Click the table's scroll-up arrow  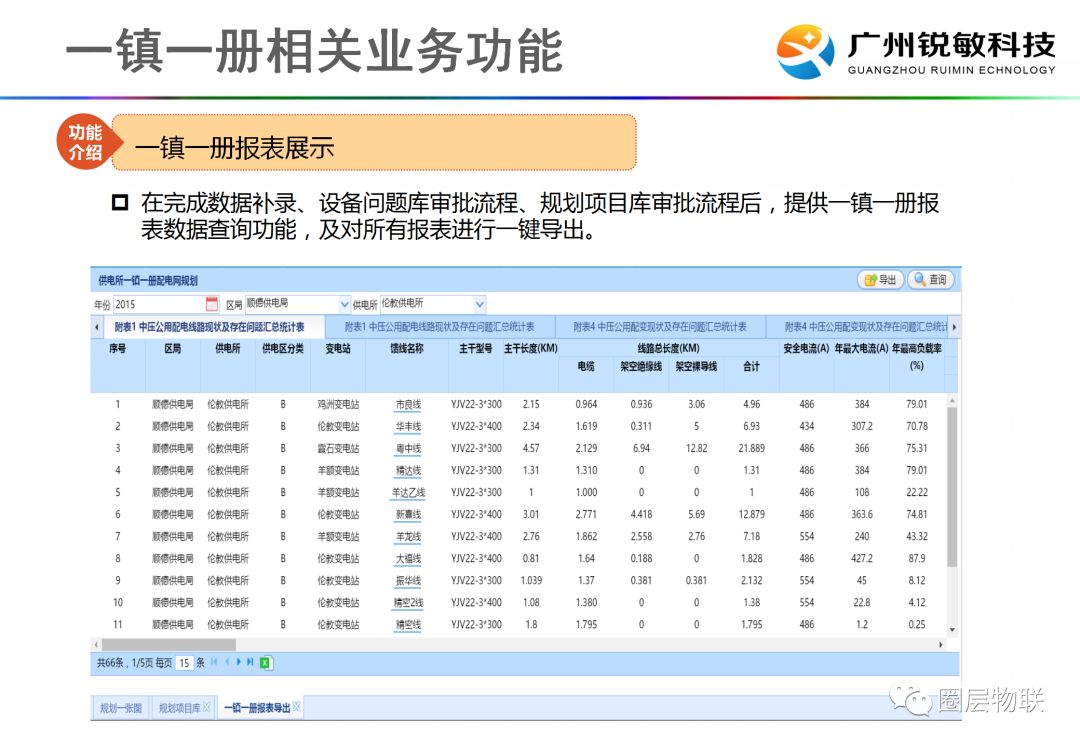(x=952, y=400)
